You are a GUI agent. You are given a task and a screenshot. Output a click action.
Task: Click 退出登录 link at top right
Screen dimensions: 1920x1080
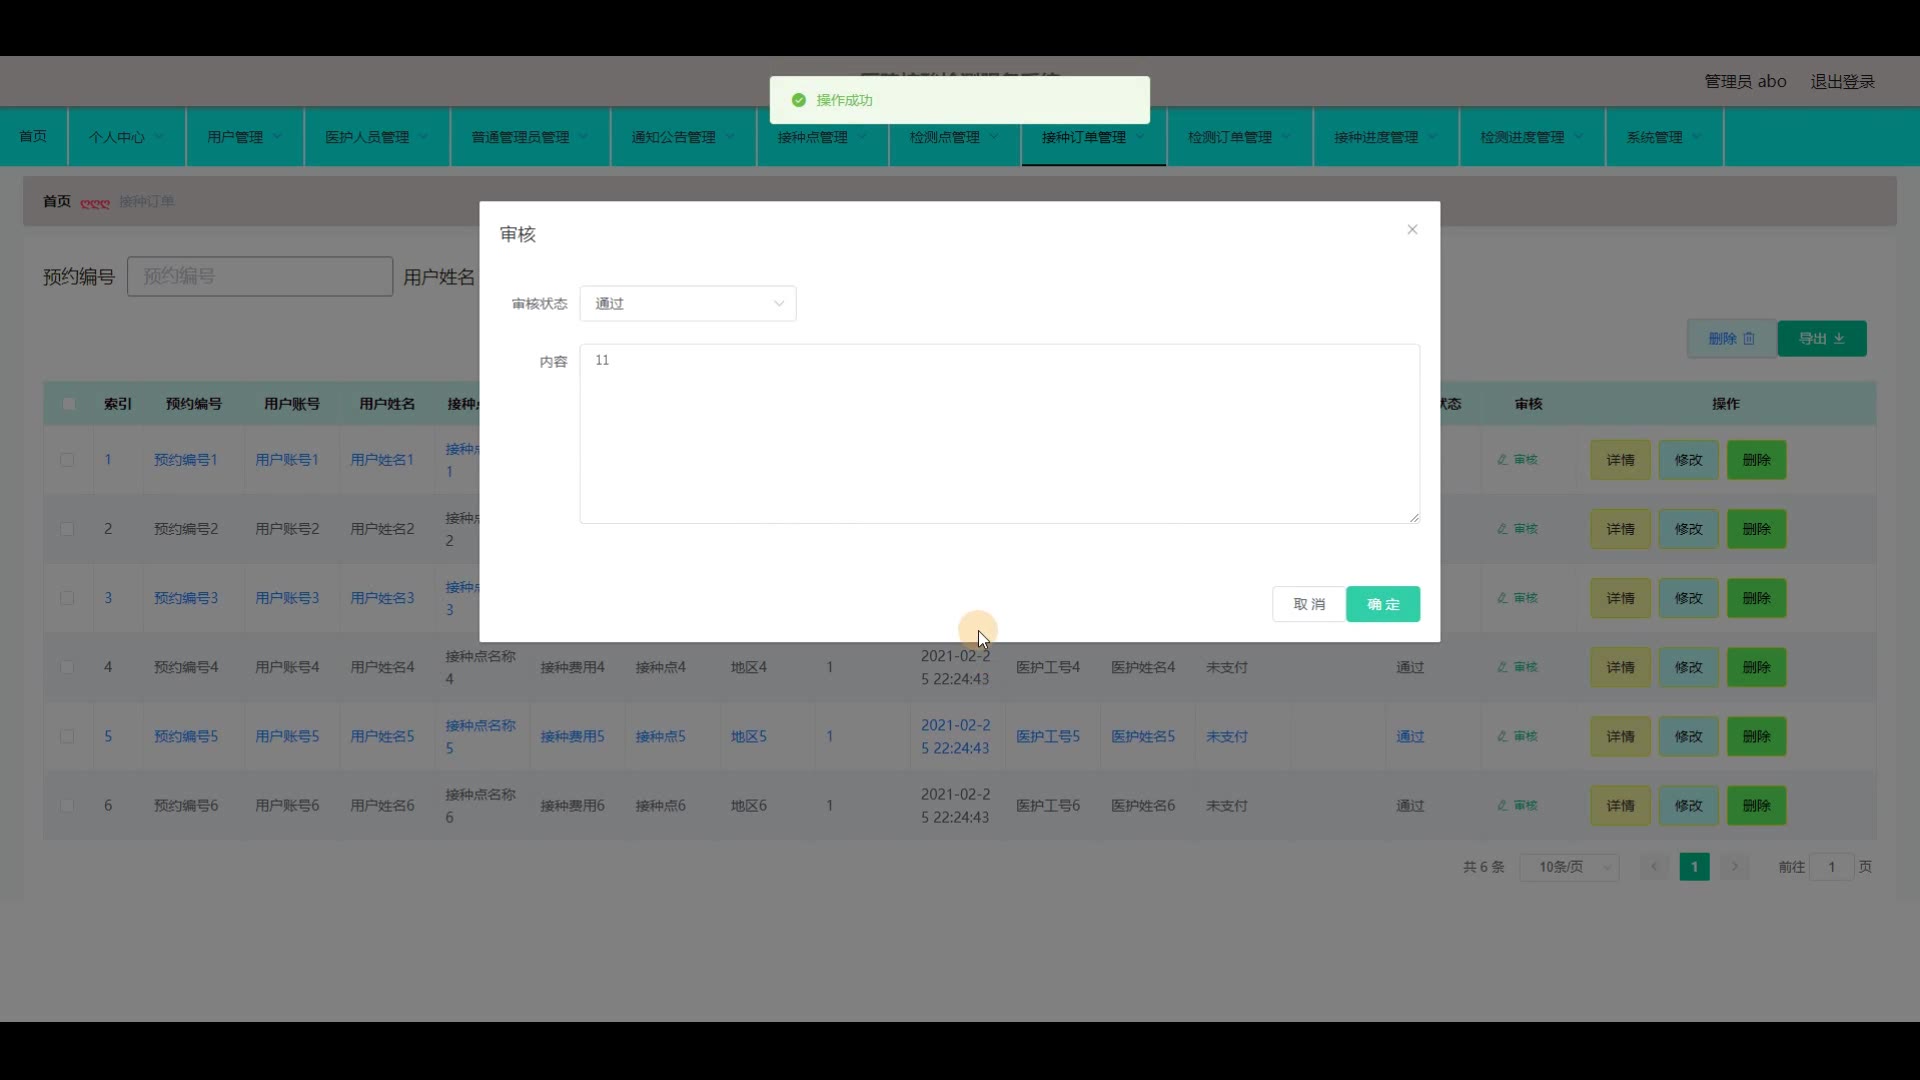coord(1842,82)
